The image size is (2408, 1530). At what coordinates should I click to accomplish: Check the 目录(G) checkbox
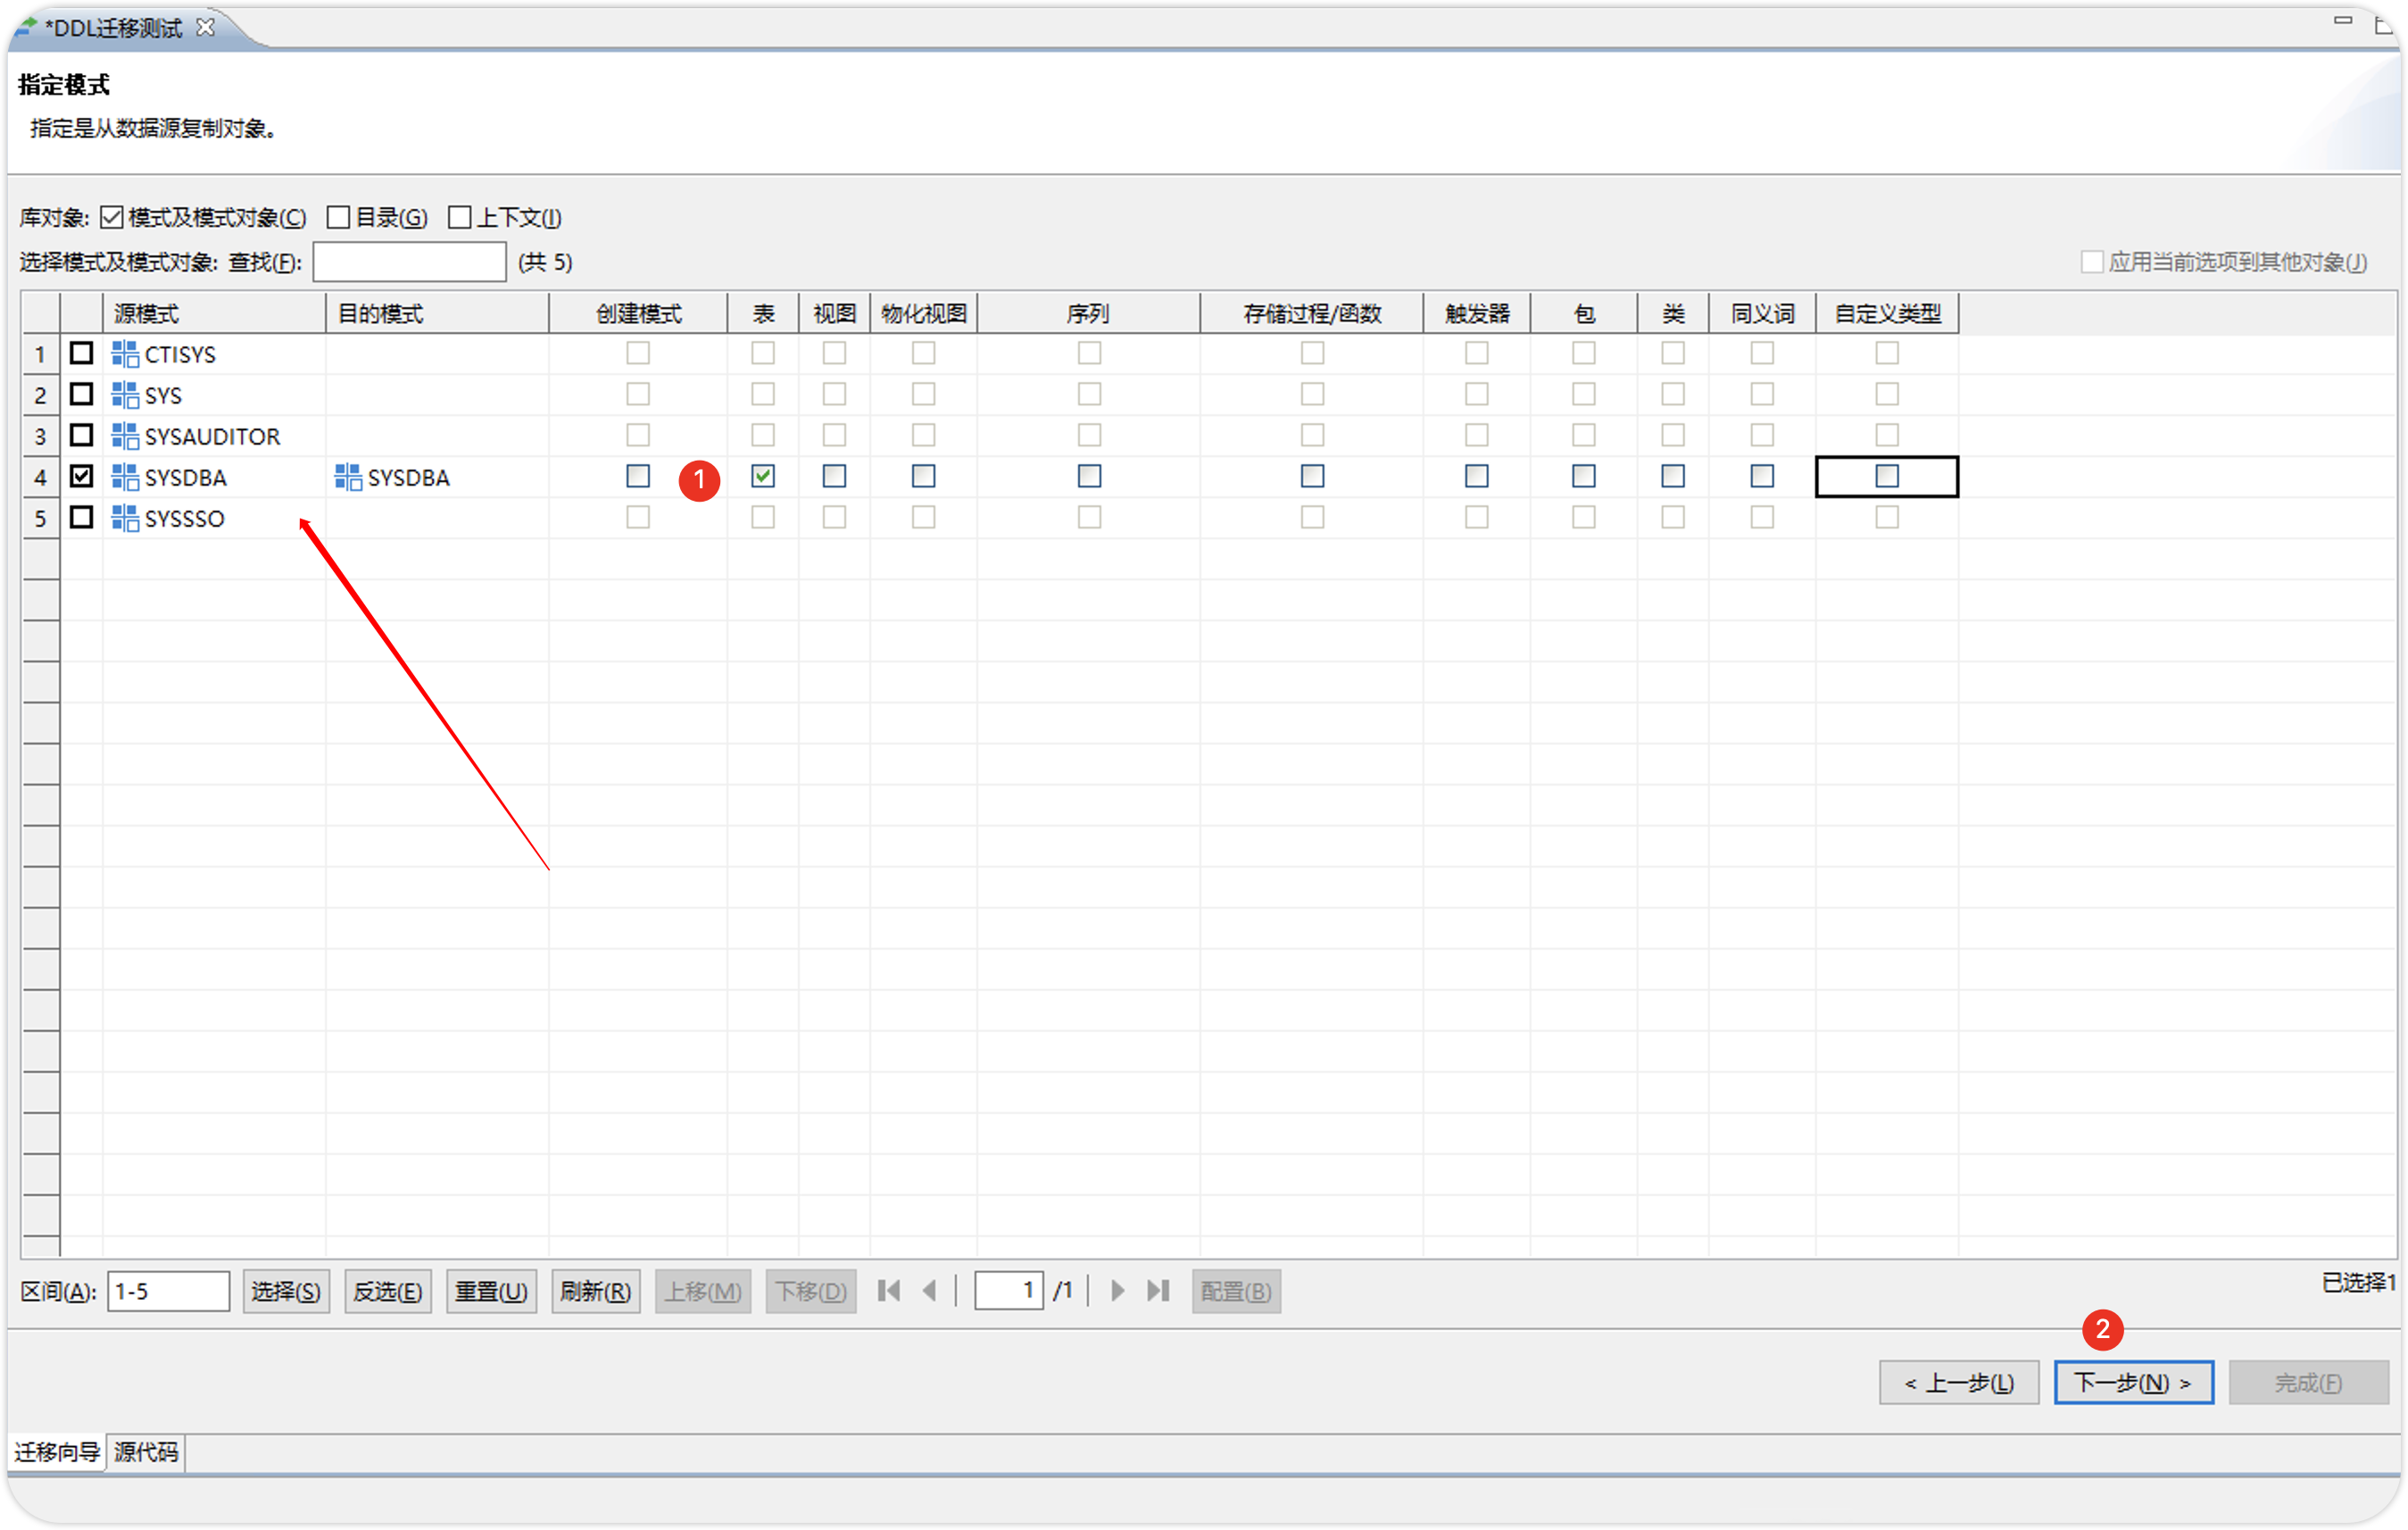point(339,217)
